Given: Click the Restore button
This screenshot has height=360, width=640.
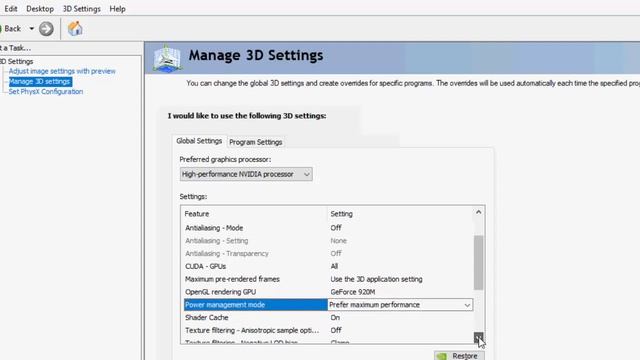Looking at the screenshot, I should [459, 356].
